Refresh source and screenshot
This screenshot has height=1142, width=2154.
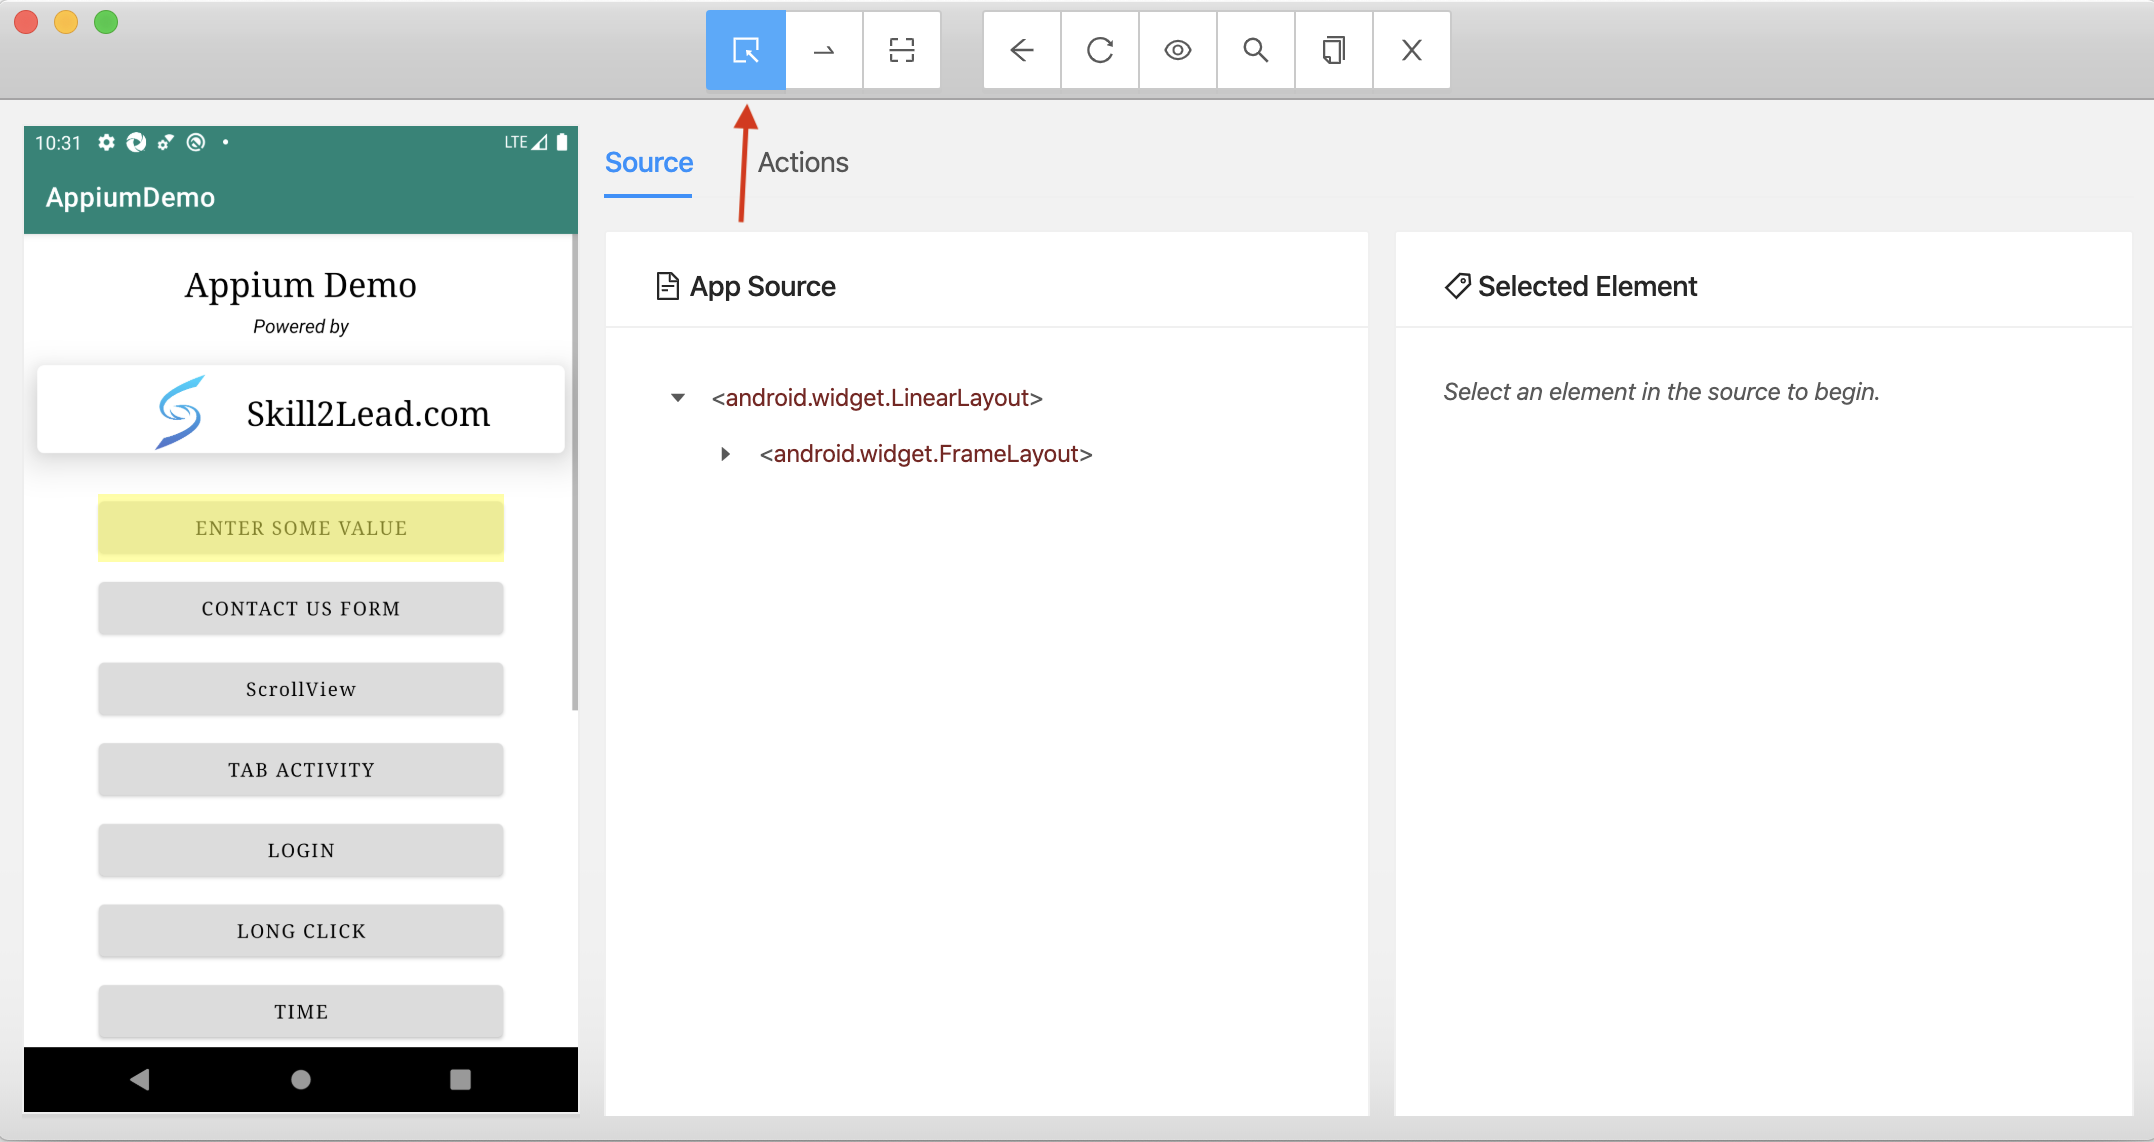(x=1100, y=50)
